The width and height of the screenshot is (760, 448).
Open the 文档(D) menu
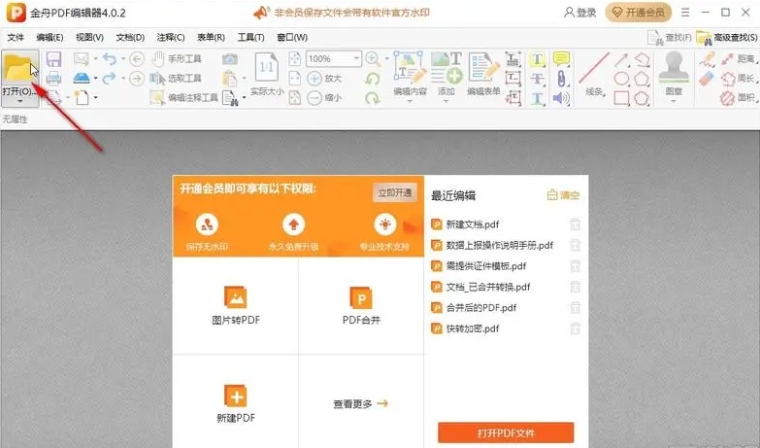pos(130,37)
